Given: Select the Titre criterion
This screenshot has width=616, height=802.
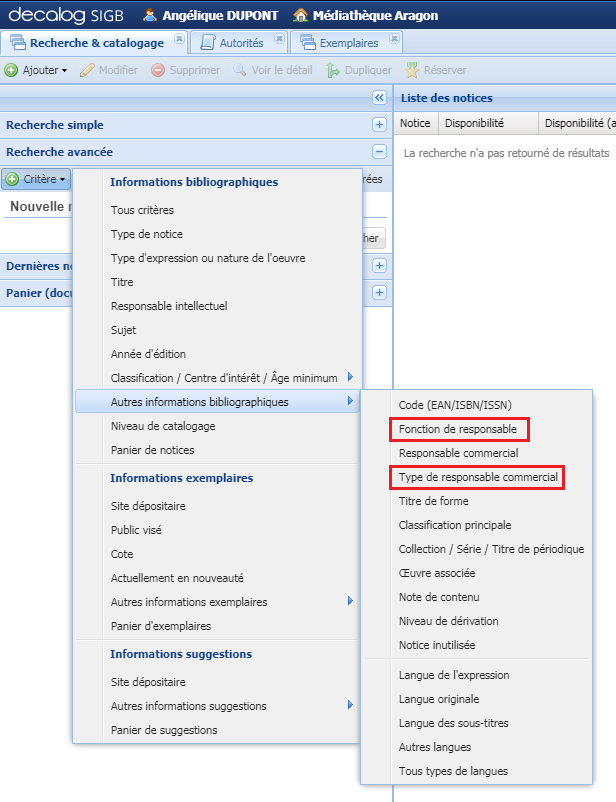Looking at the screenshot, I should (x=217, y=282).
